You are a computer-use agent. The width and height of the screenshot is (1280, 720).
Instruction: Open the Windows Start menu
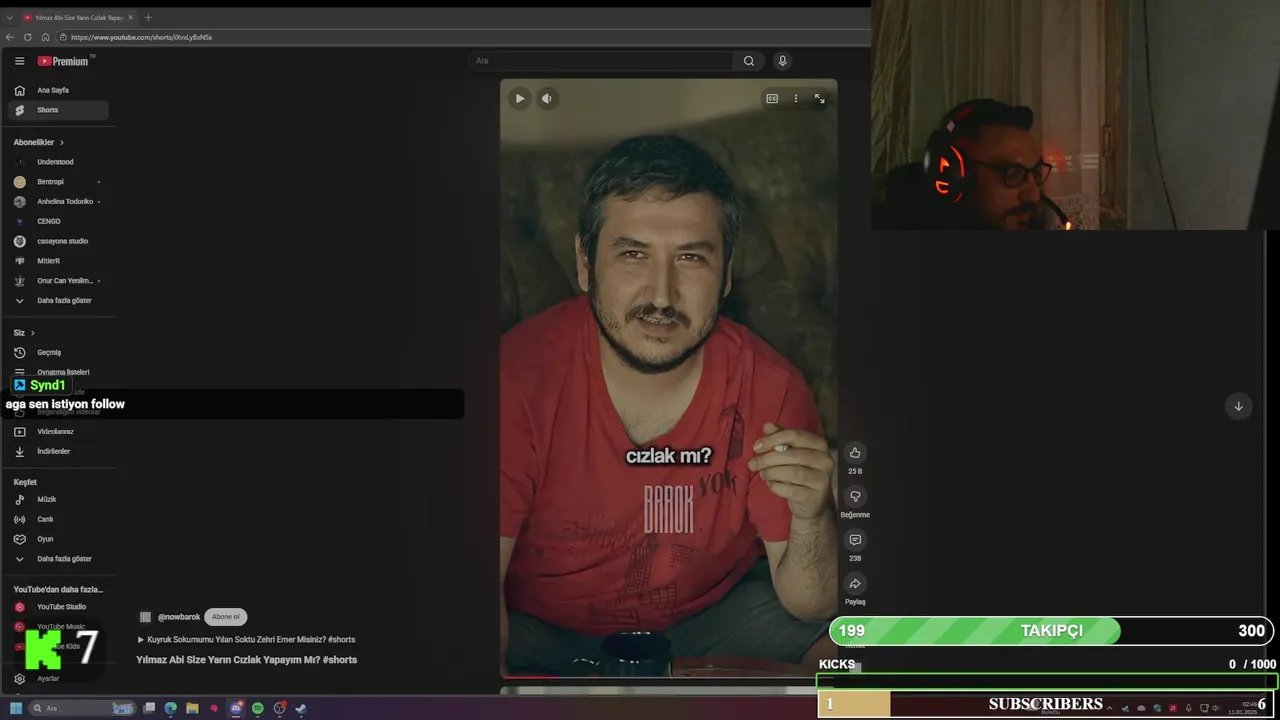click(x=16, y=708)
